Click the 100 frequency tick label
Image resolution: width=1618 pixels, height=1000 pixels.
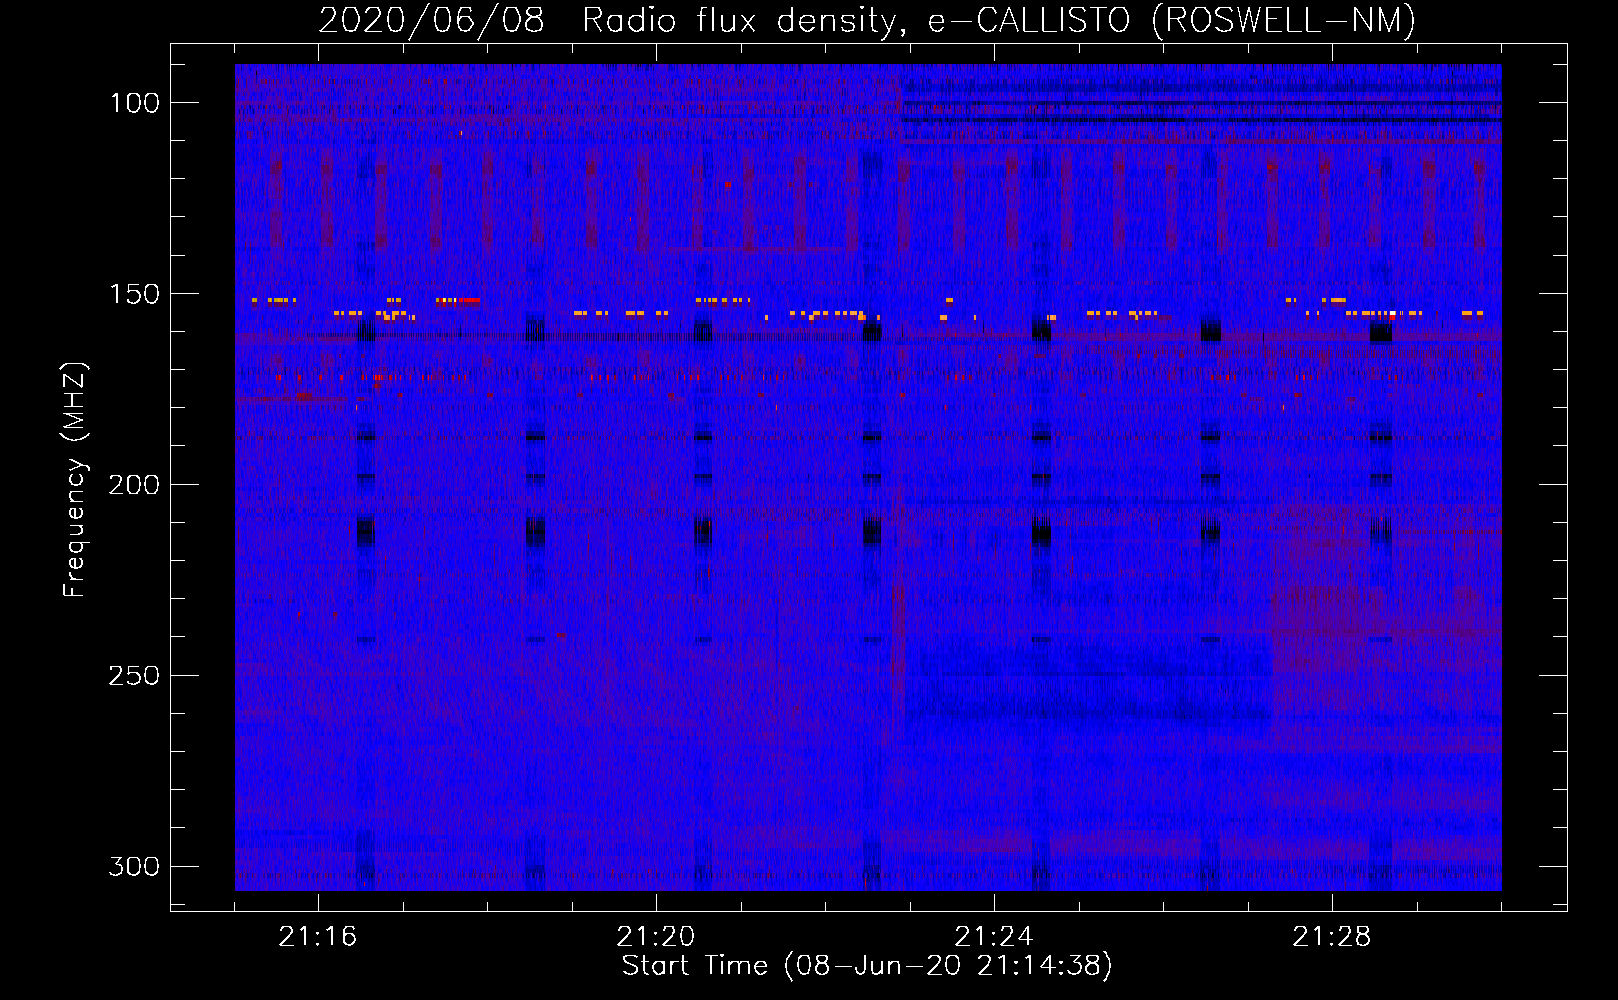tap(133, 103)
